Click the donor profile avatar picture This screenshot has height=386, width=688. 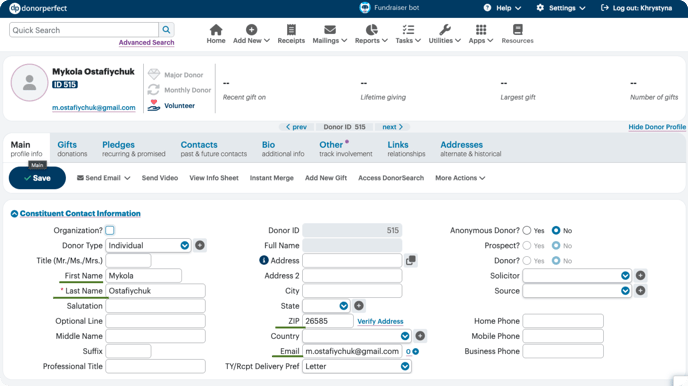[x=29, y=82]
